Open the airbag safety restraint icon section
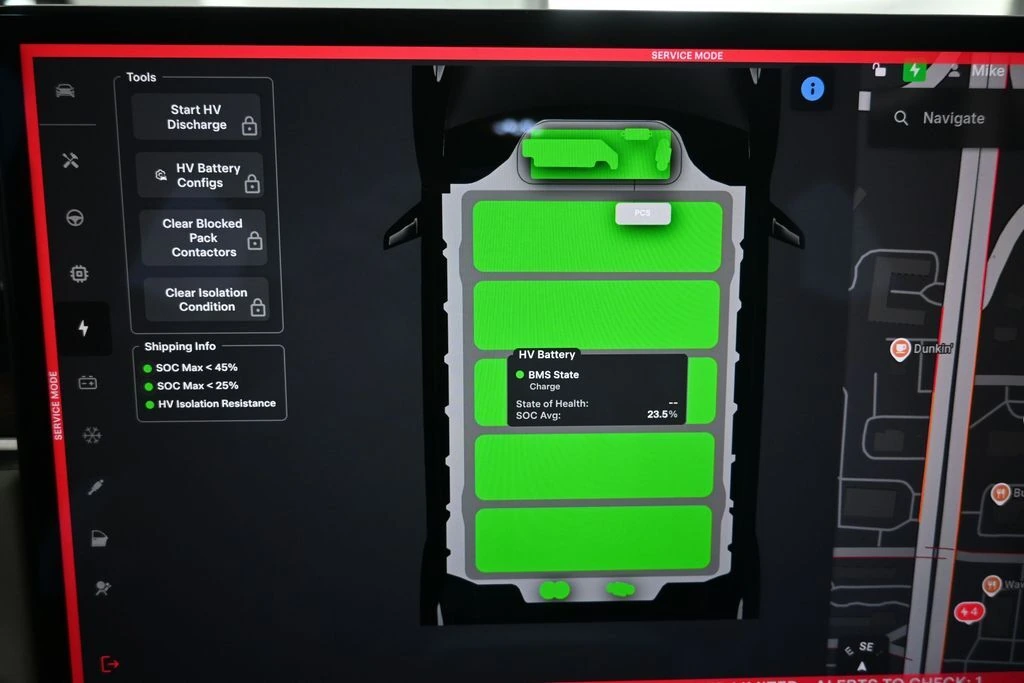Viewport: 1024px width, 683px height. [x=102, y=588]
